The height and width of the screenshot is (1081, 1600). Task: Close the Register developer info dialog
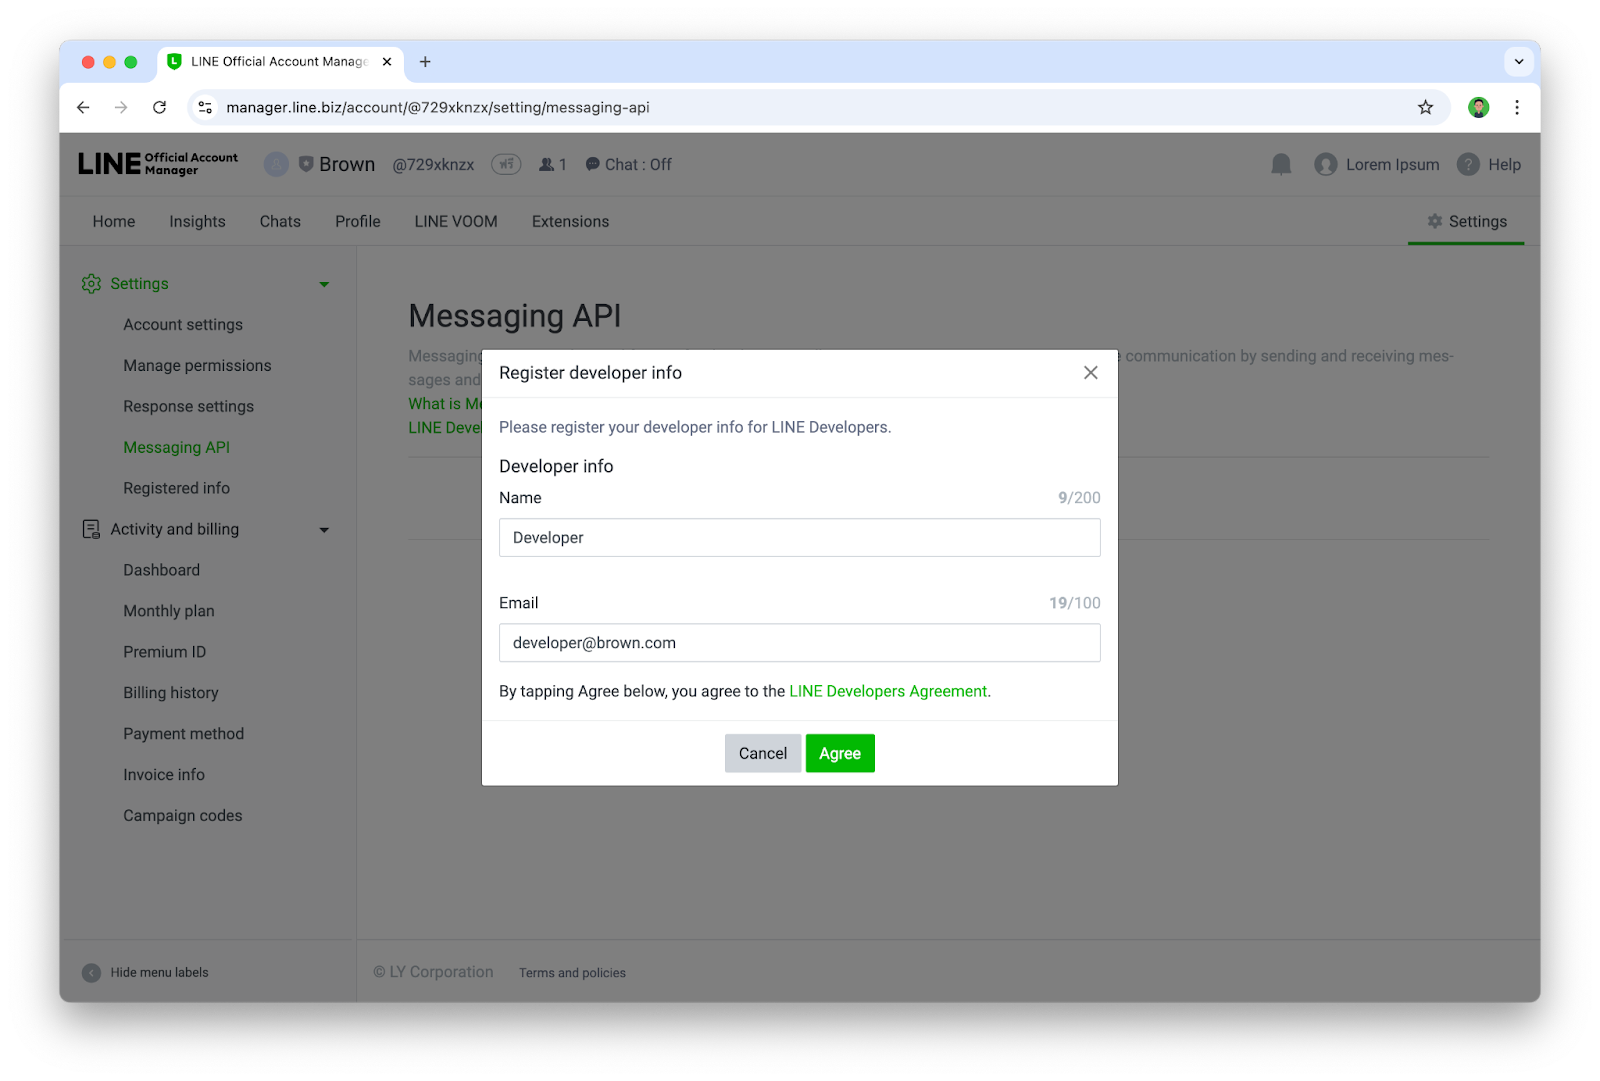(1090, 373)
